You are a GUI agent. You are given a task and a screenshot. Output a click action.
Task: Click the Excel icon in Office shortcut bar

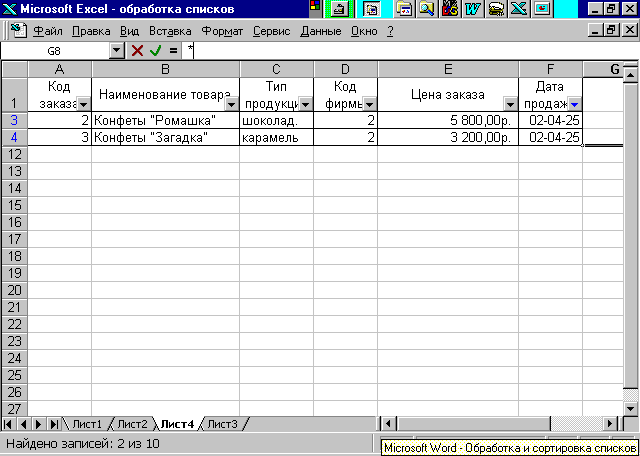[518, 9]
